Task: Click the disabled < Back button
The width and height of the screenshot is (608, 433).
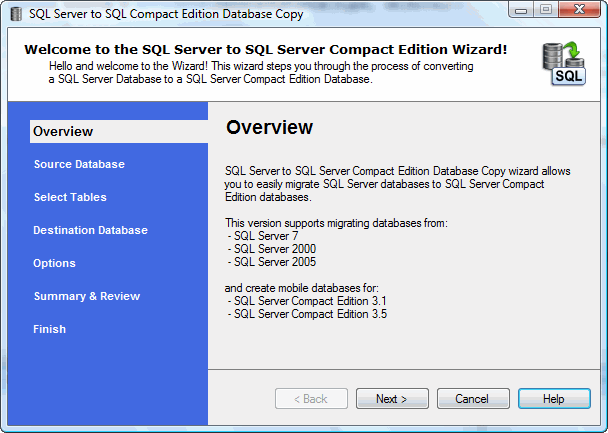Action: pyautogui.click(x=311, y=399)
